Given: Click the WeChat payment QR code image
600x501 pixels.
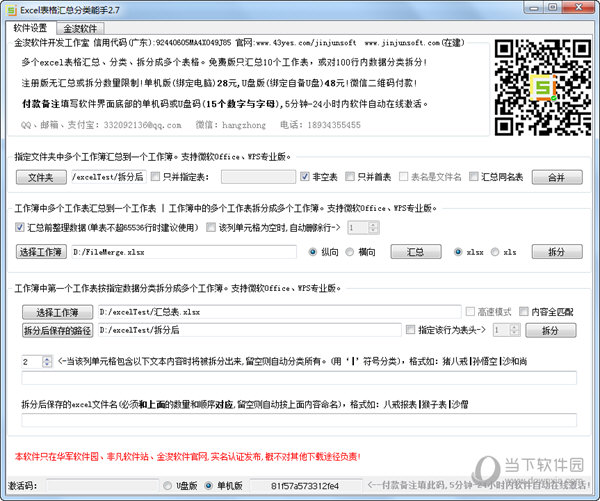Looking at the screenshot, I should [x=543, y=87].
